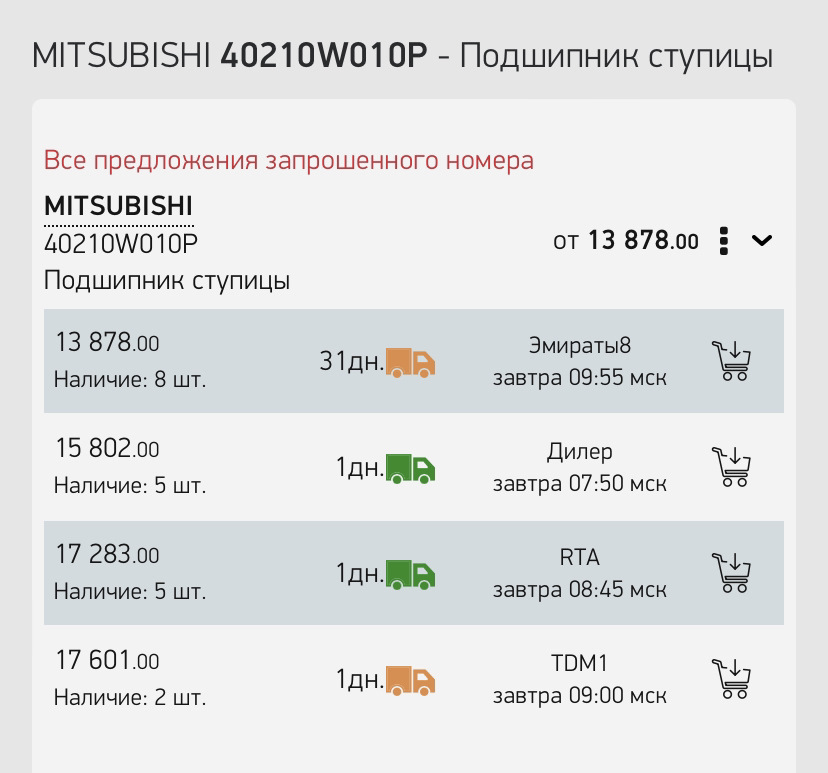Click the cart icon next to TDM1
The image size is (828, 773).
click(x=732, y=678)
